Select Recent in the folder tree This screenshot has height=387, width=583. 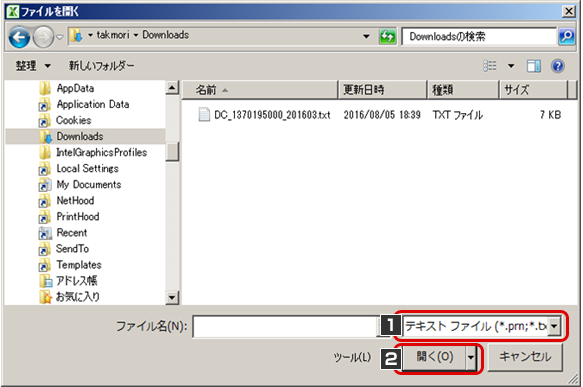pyautogui.click(x=72, y=232)
